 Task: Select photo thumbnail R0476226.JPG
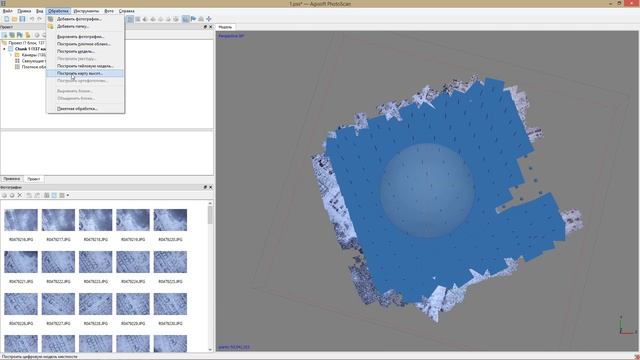coord(21,304)
